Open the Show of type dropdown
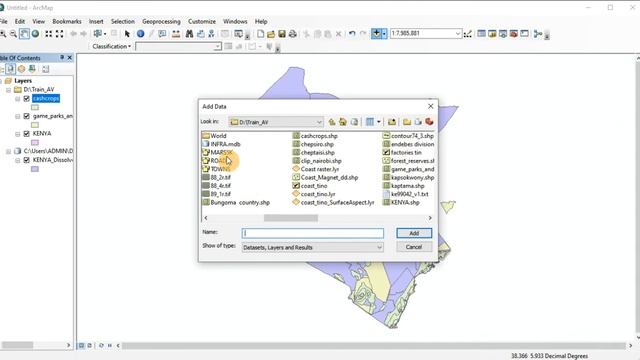The width and height of the screenshot is (640, 360). 379,247
